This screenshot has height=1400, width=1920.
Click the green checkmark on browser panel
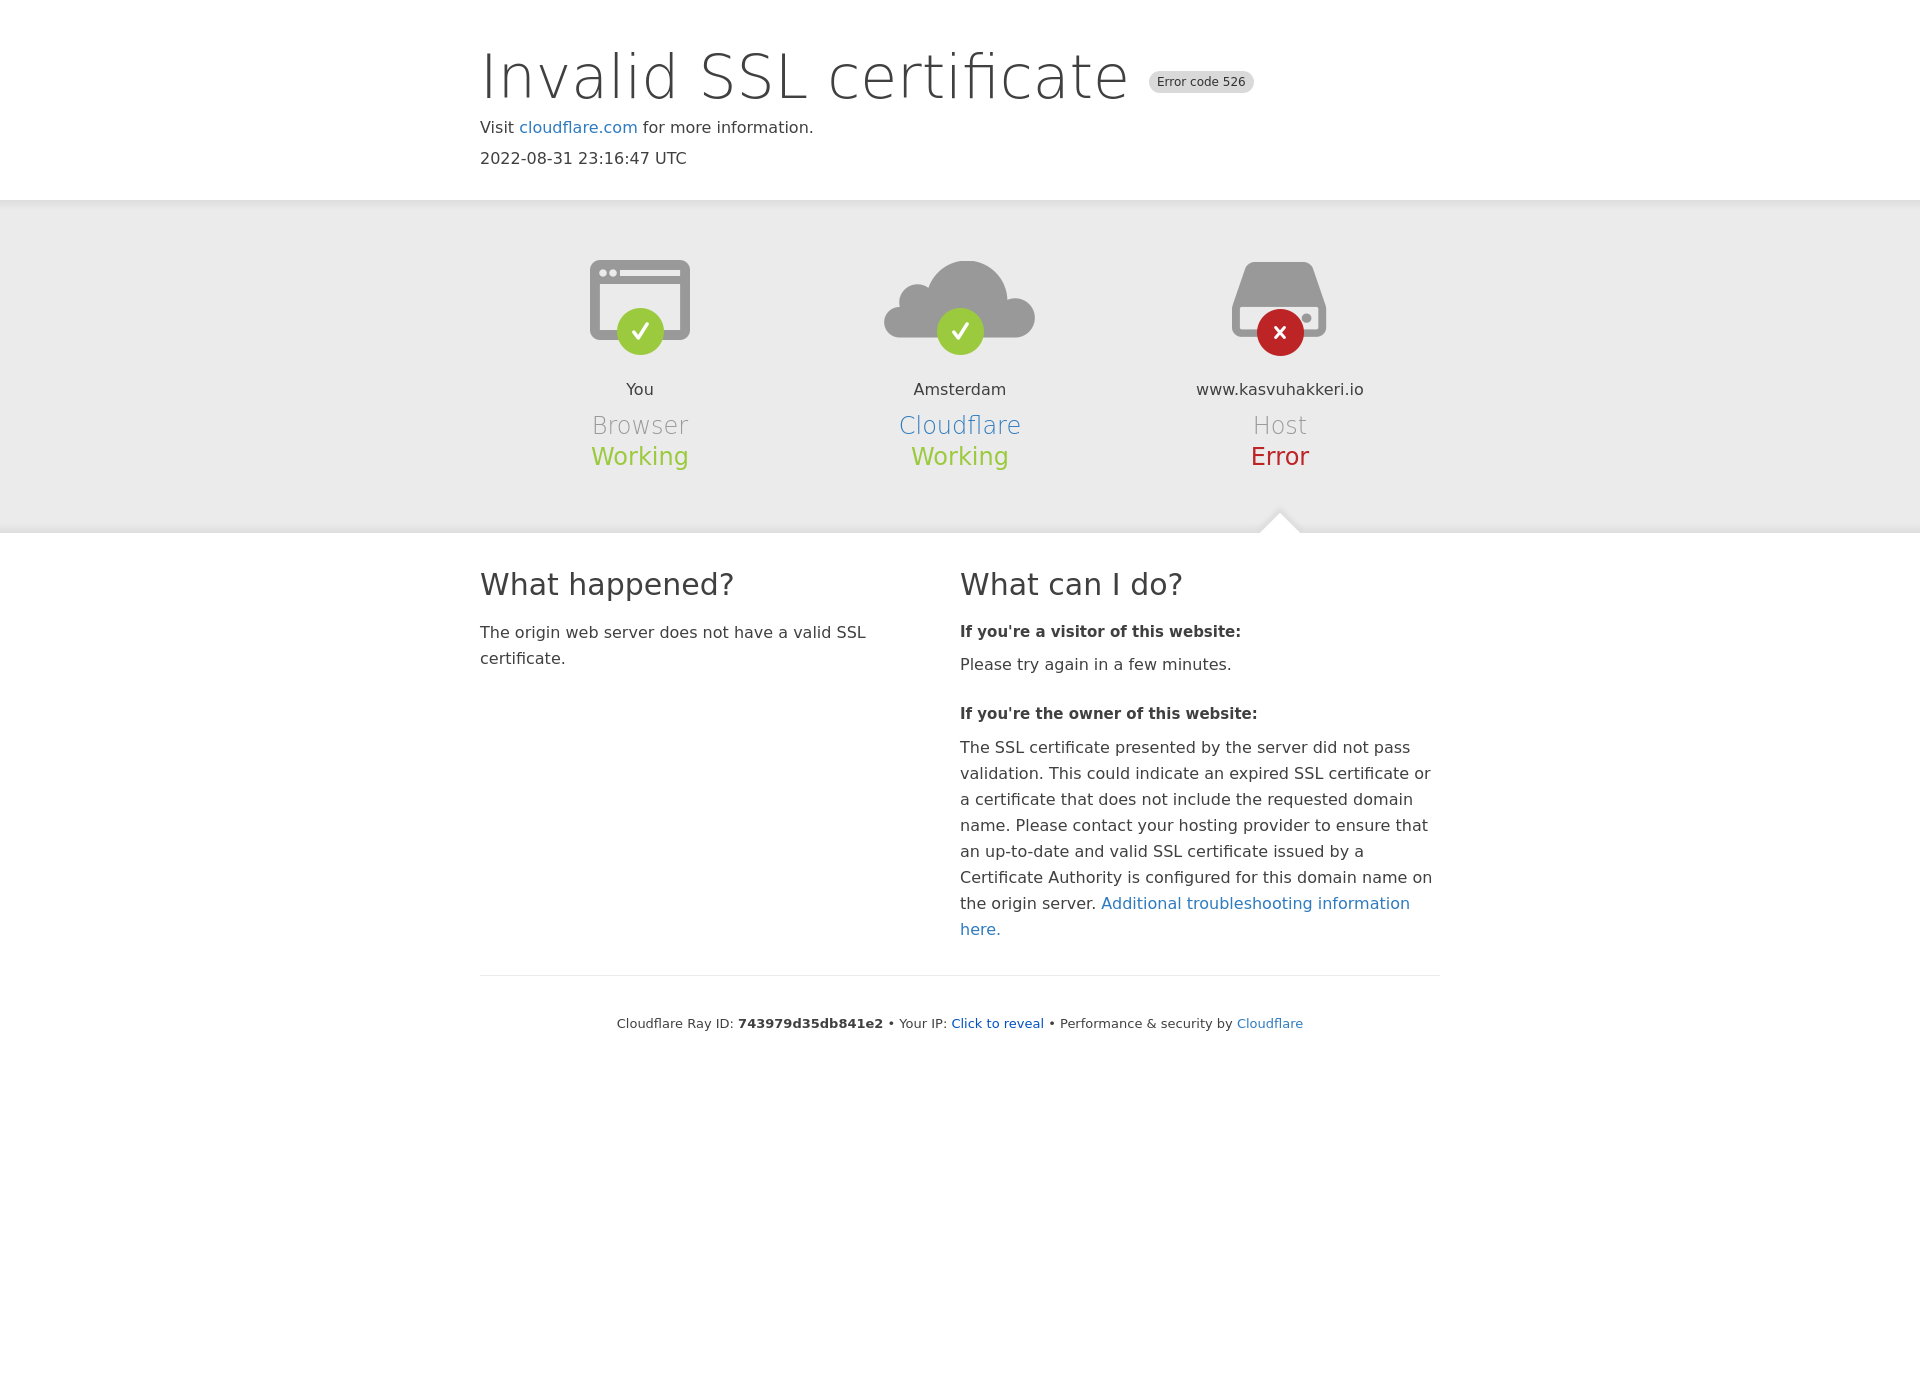pyautogui.click(x=638, y=331)
